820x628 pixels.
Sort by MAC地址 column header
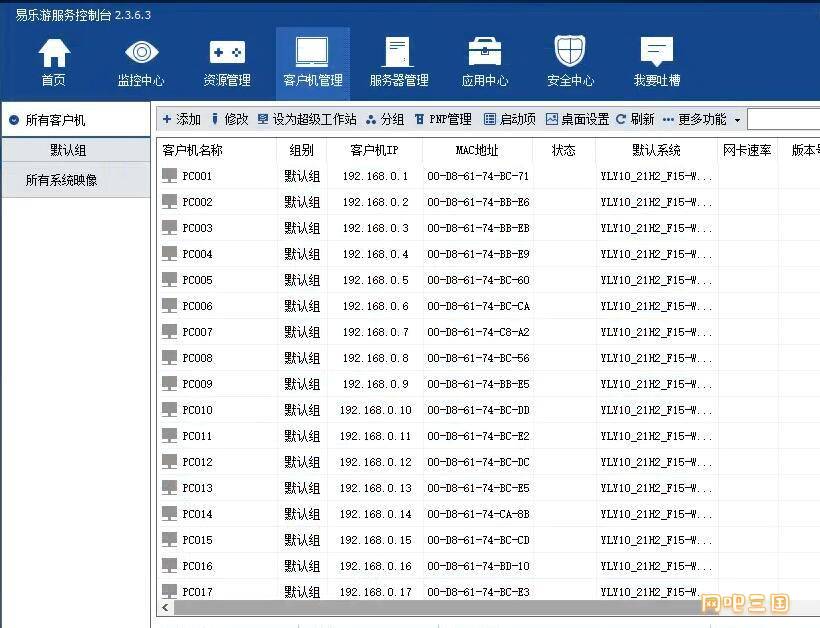[477, 151]
